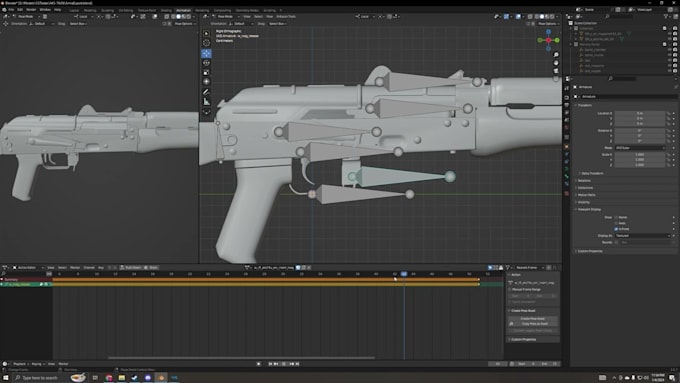The image size is (680, 383).
Task: Open the Pose menu in right viewport
Action: click(269, 16)
